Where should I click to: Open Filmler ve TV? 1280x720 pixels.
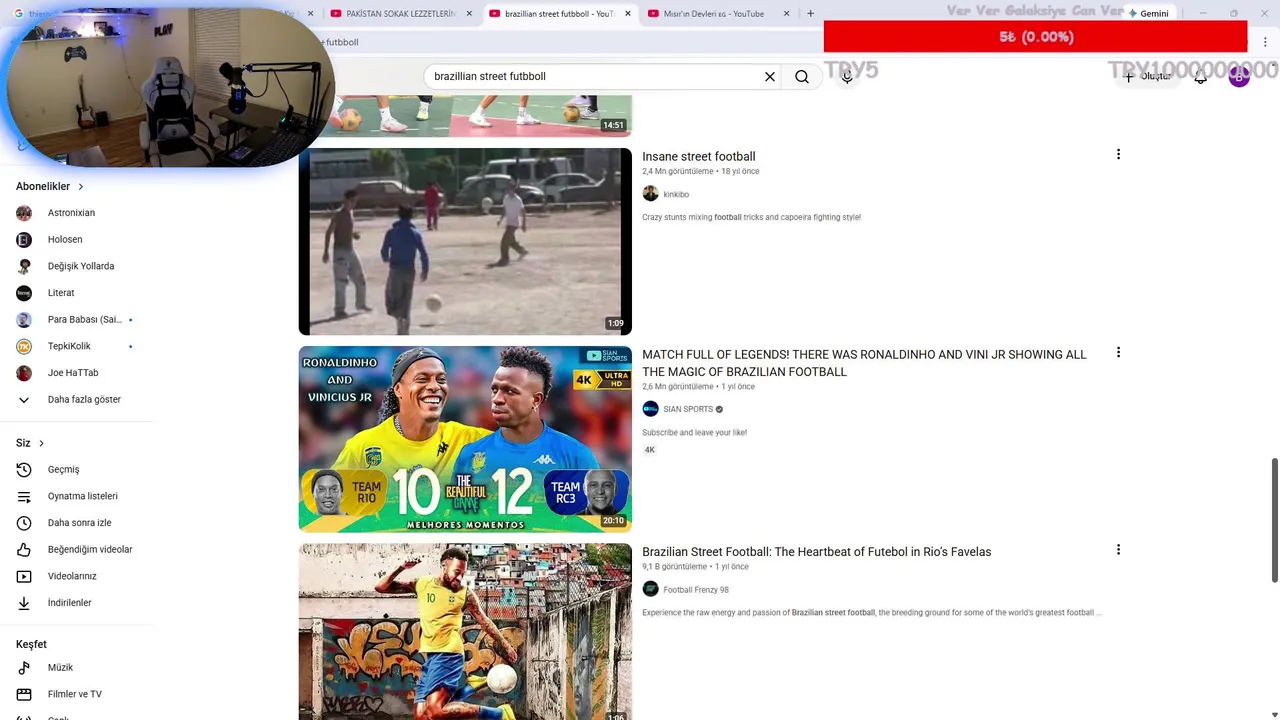tap(76, 694)
